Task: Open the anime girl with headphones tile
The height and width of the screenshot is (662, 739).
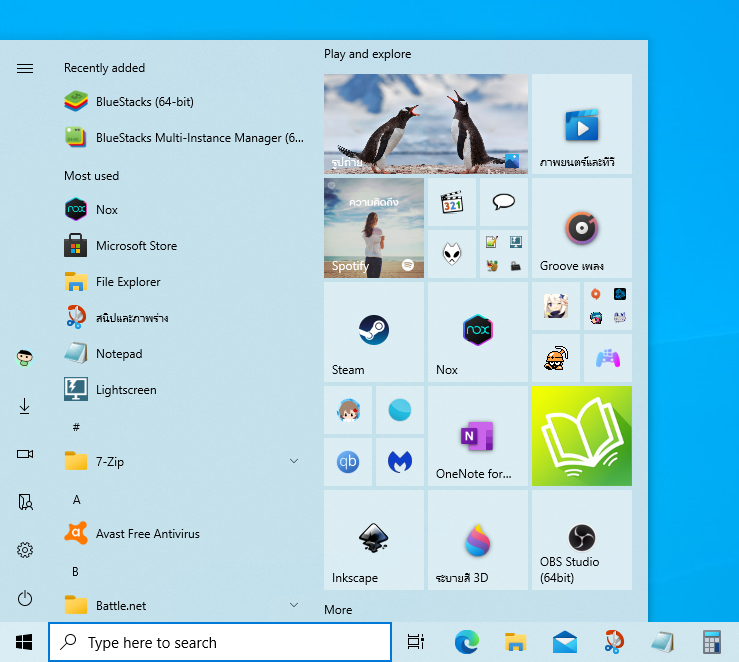Action: click(348, 410)
